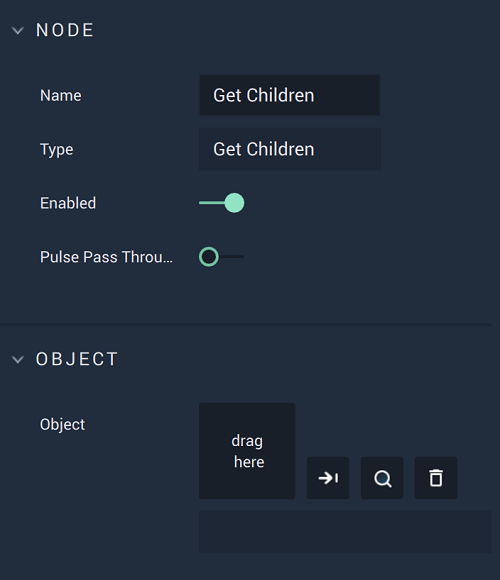Click the Name field containing Get Children

click(290, 95)
